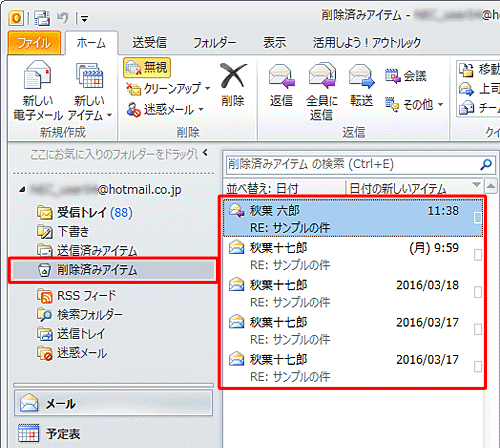Open the RSS フィード folder
The height and width of the screenshot is (448, 500).
(77, 296)
